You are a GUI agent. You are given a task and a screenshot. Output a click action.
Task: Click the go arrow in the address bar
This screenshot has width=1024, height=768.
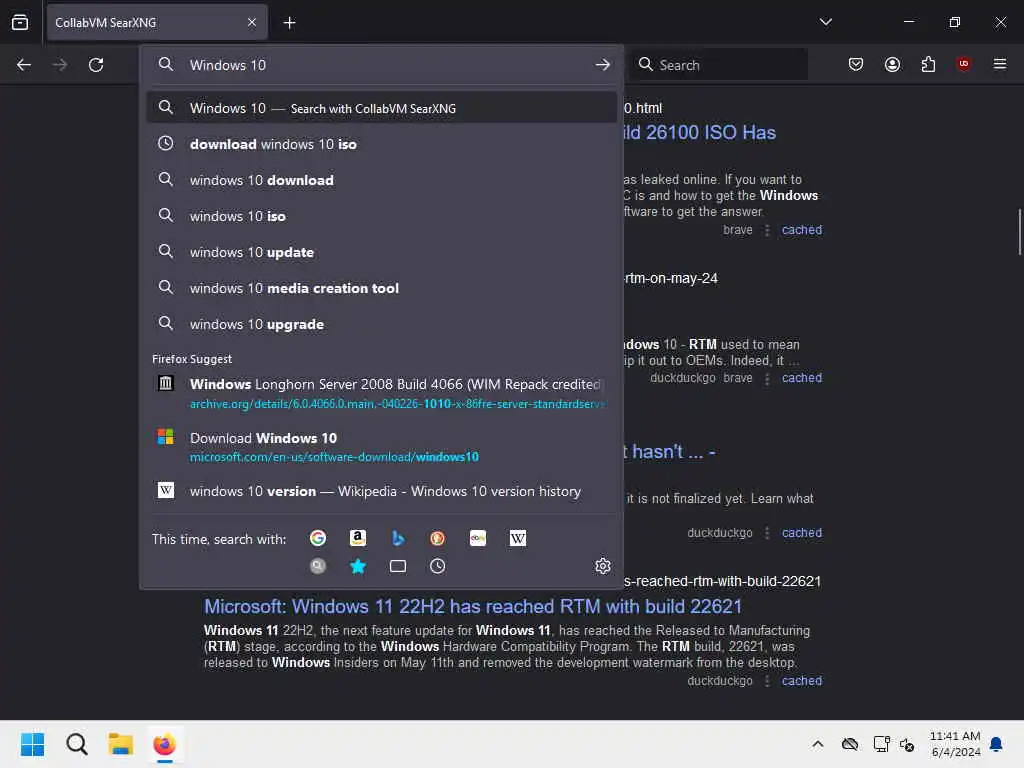[603, 65]
